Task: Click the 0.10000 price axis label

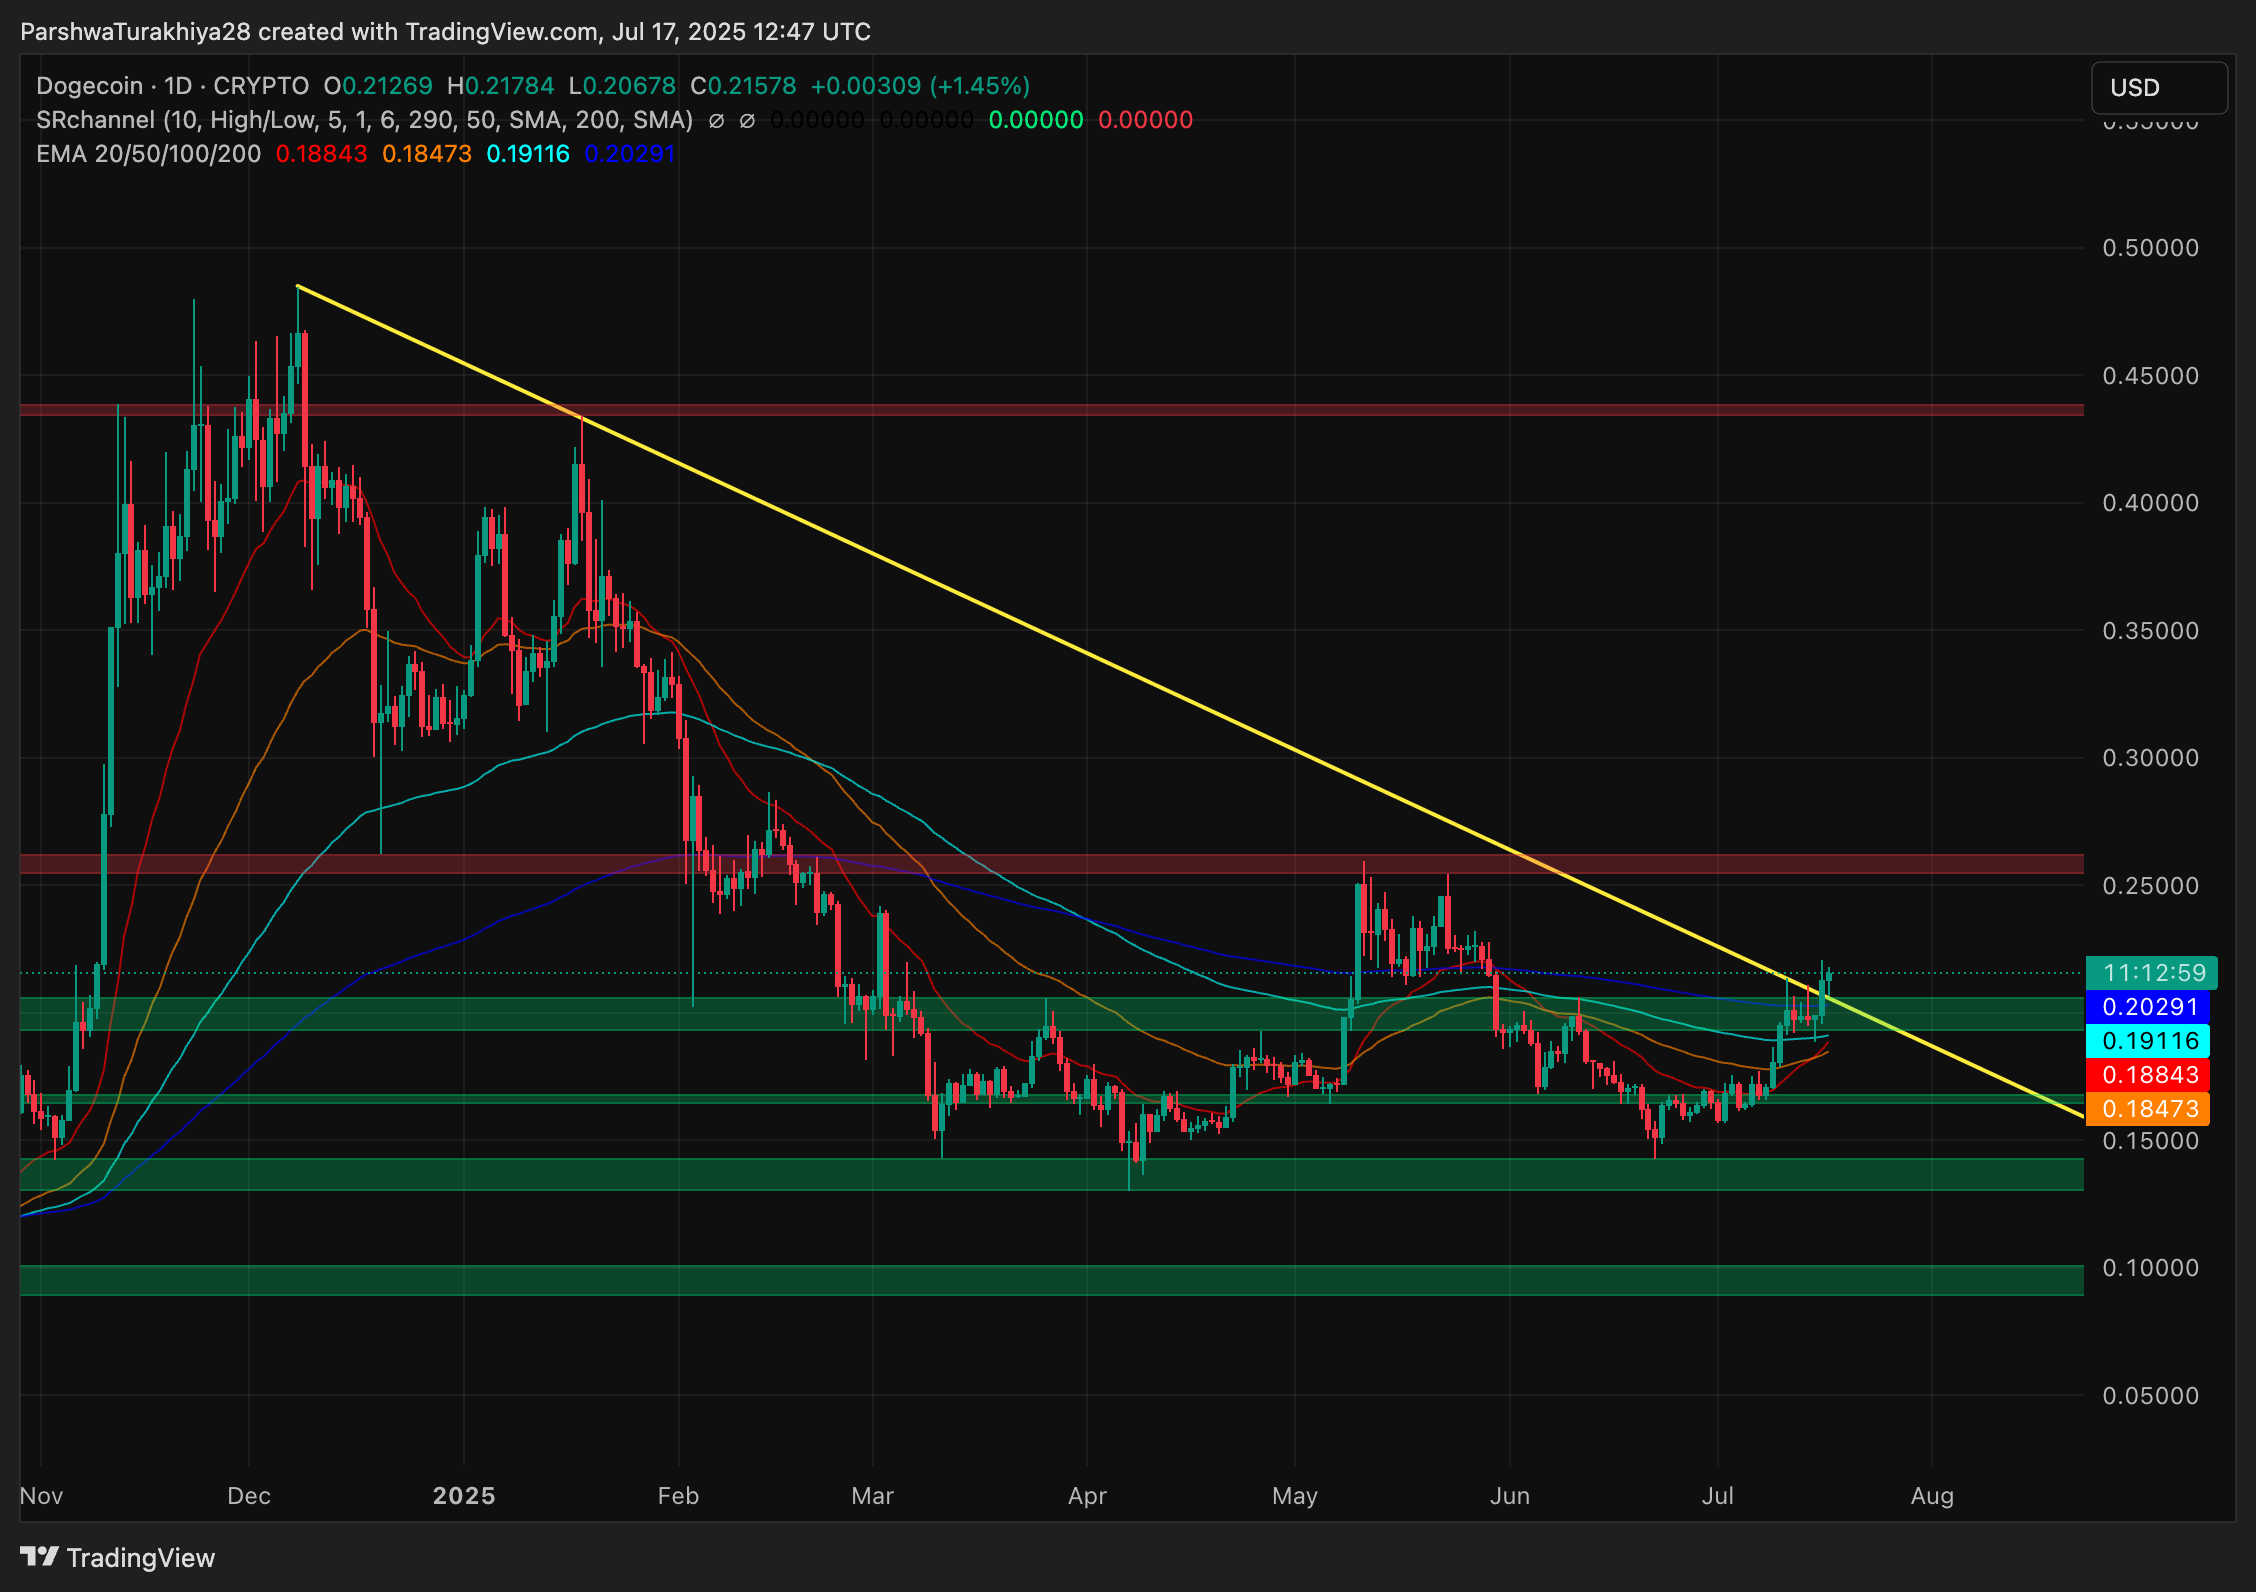Action: (x=2151, y=1268)
